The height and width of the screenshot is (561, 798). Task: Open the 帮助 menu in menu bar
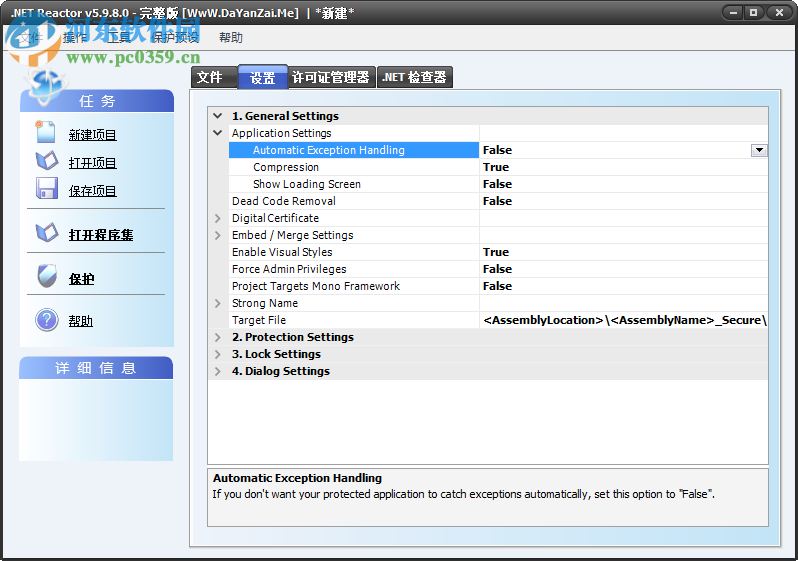(231, 38)
